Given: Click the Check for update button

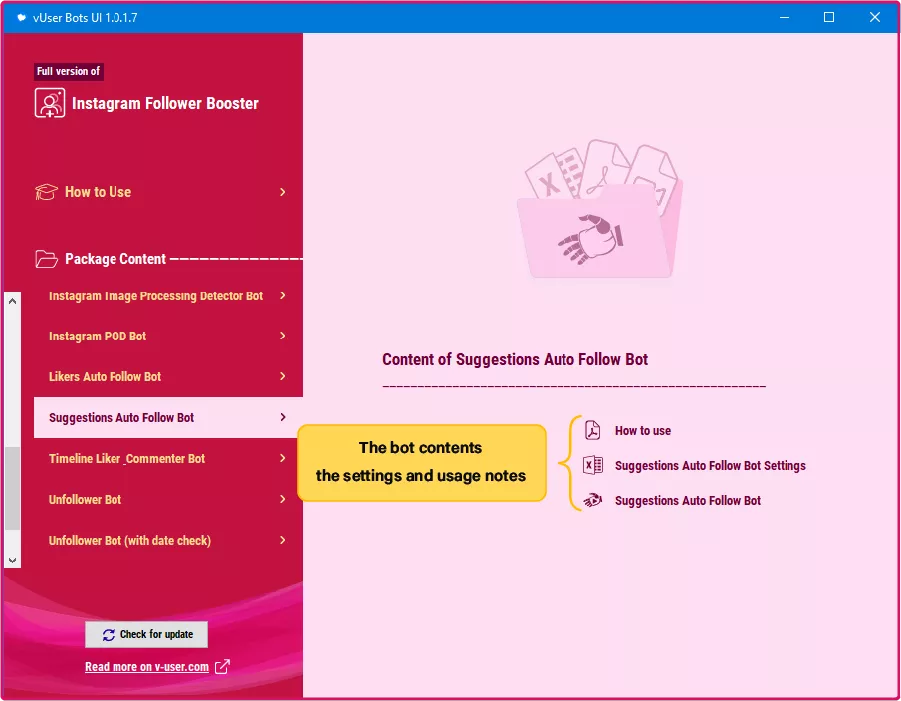Looking at the screenshot, I should coord(147,634).
